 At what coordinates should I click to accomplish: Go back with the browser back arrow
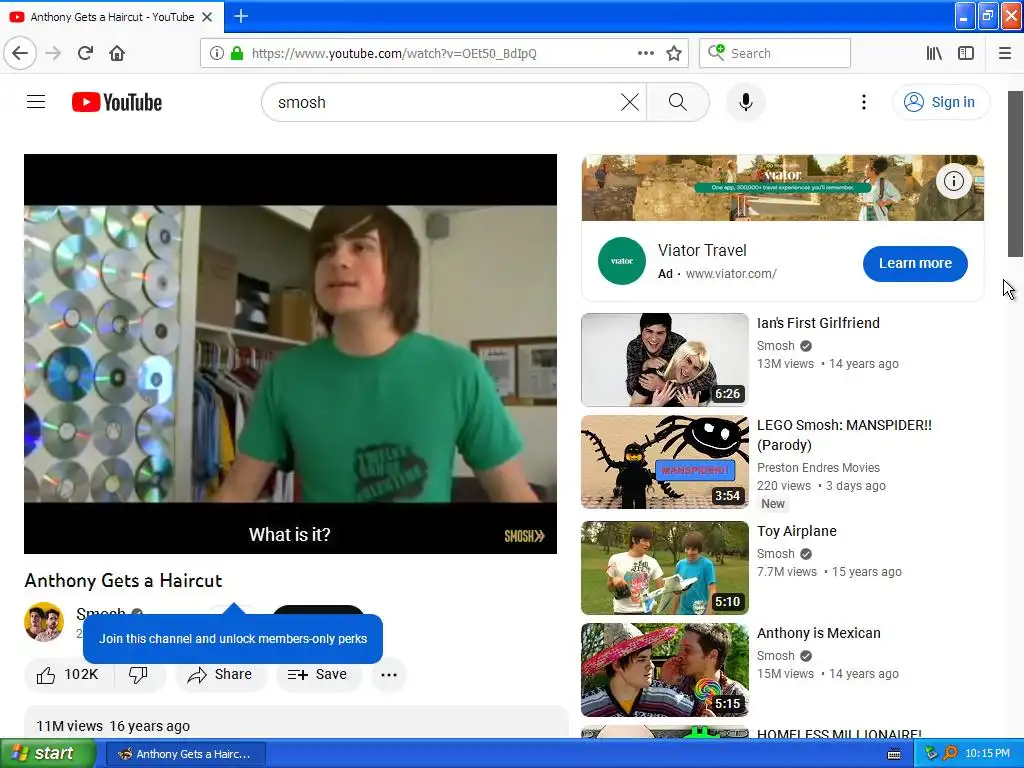pos(20,53)
